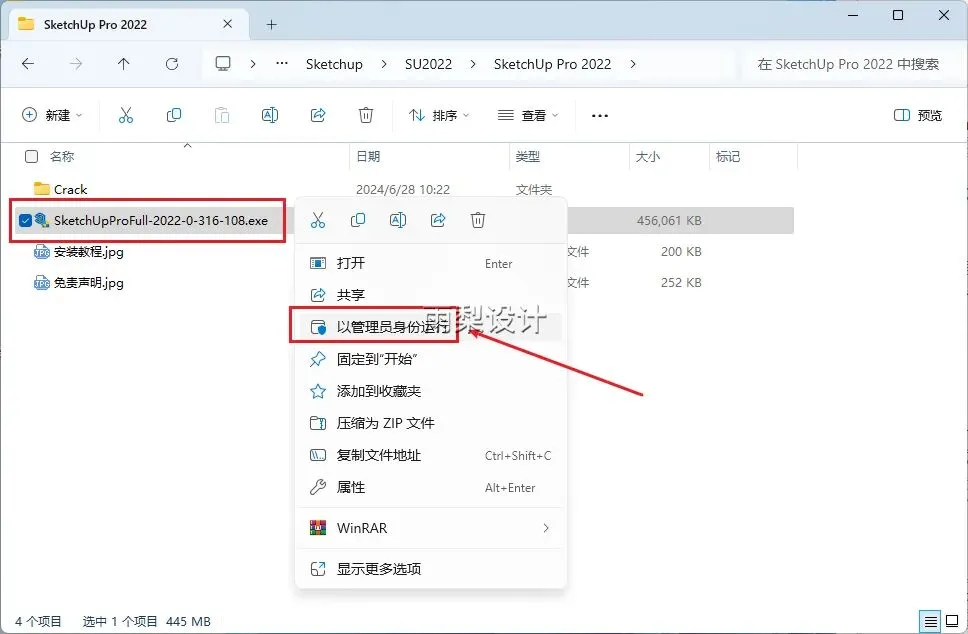
Task: Click the 安装教程.jpg file icon
Action: [41, 251]
